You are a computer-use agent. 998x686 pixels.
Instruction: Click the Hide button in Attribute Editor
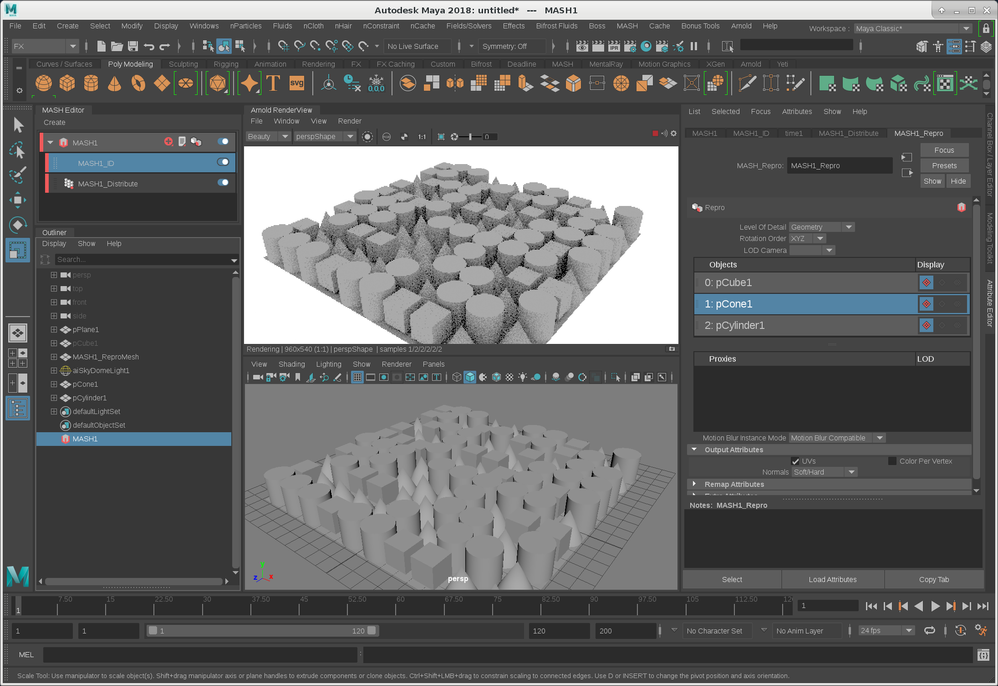(958, 181)
